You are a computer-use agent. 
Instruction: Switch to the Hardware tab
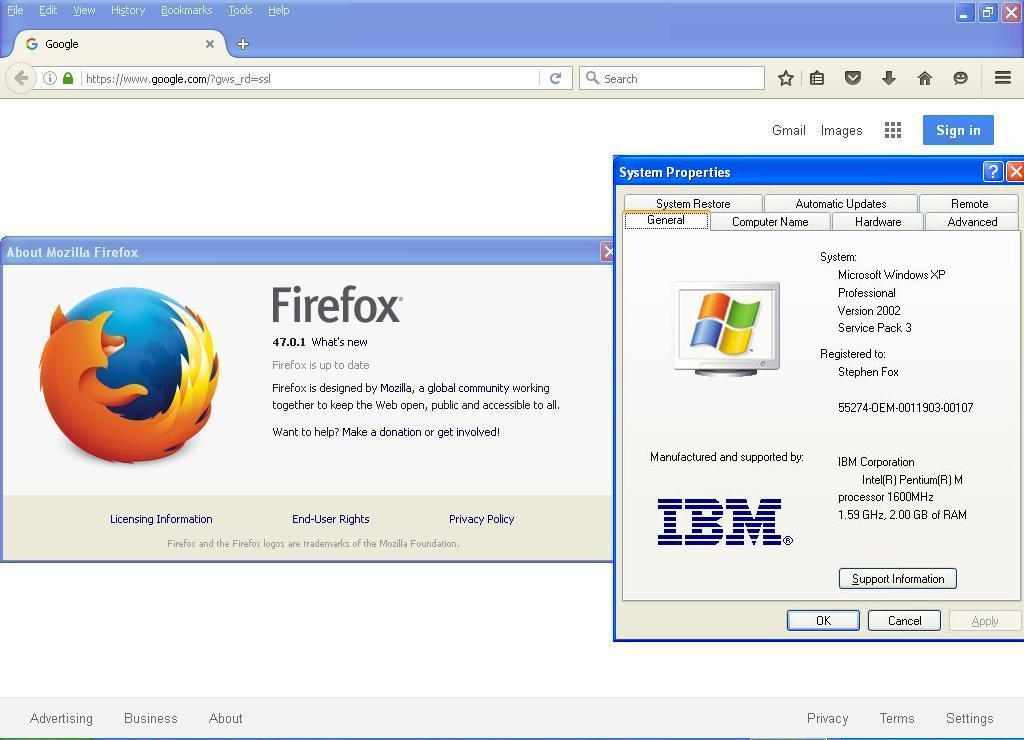(878, 221)
